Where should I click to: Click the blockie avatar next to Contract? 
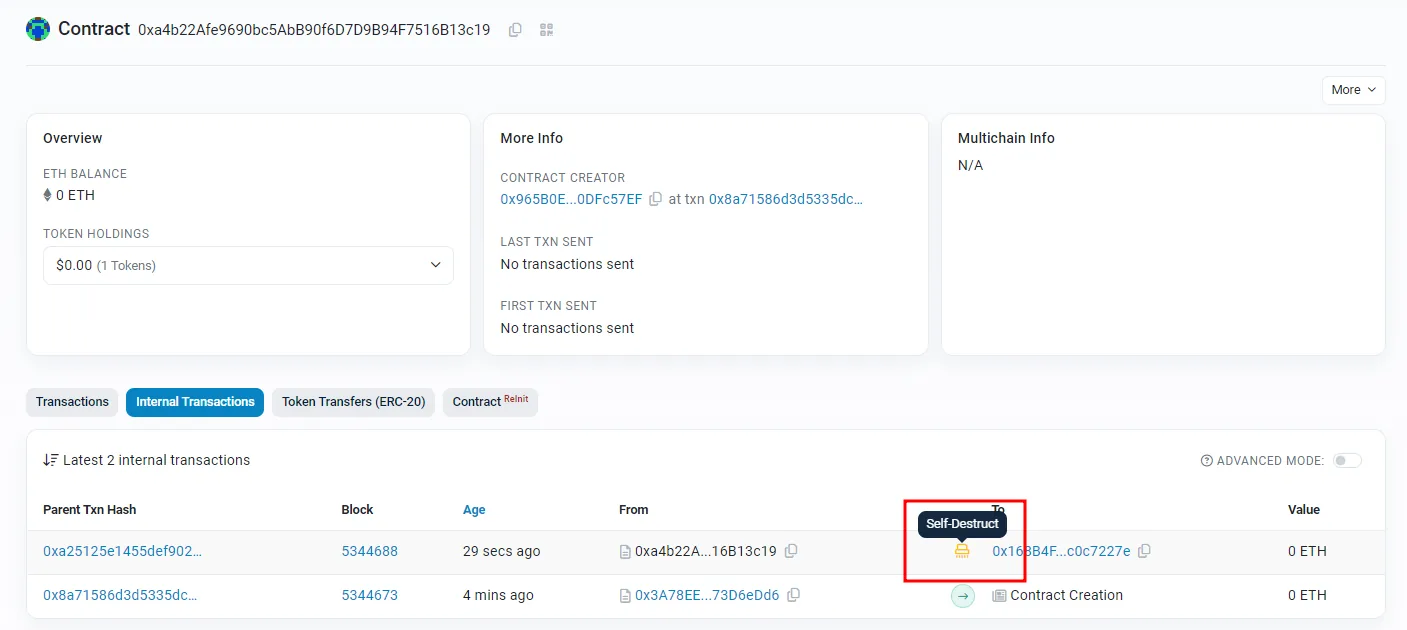[x=38, y=29]
